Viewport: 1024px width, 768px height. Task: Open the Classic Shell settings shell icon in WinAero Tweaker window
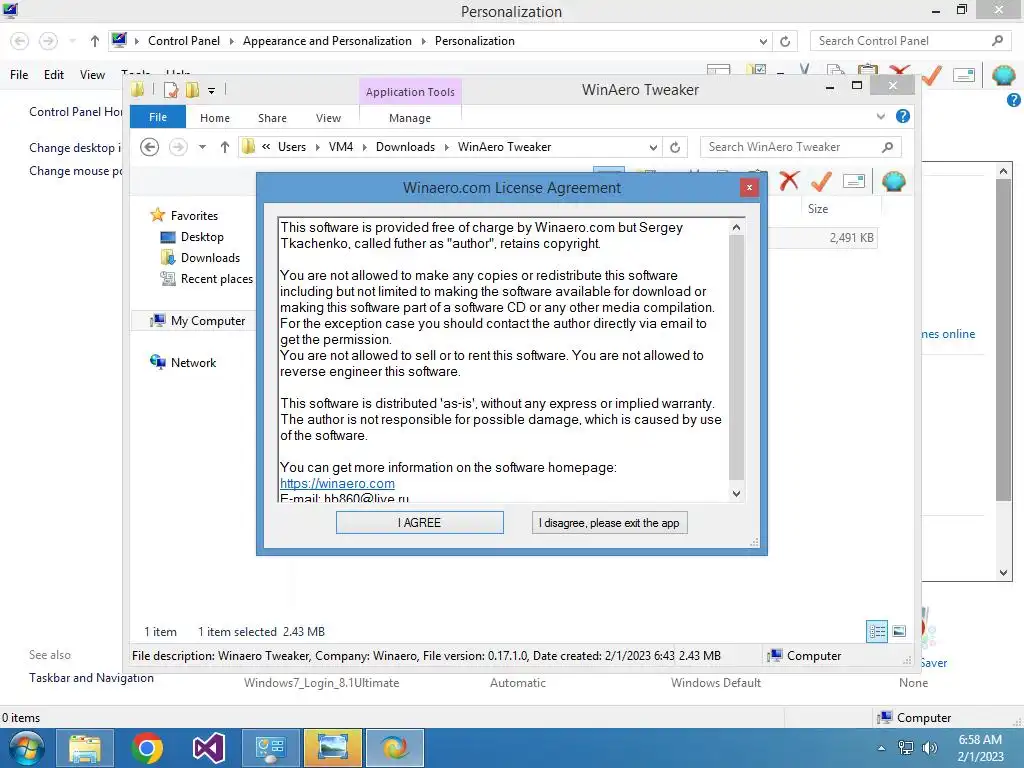click(x=893, y=181)
